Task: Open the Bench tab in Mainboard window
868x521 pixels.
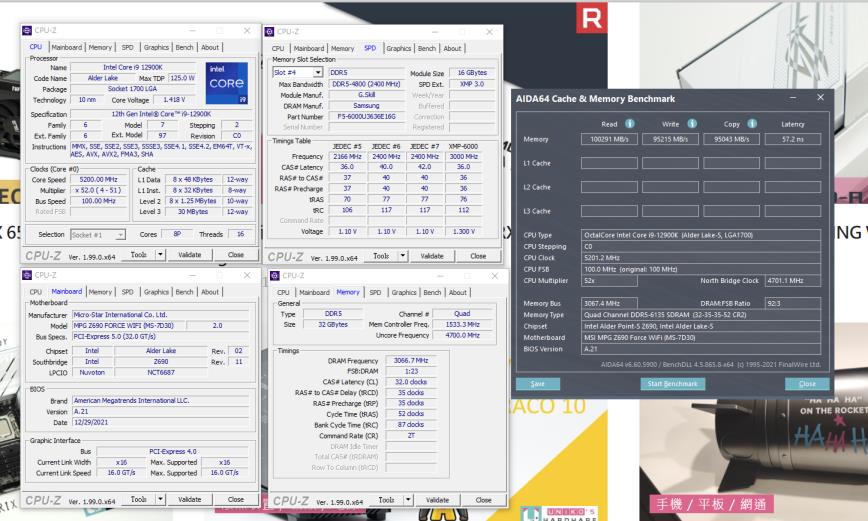Action: [184, 292]
